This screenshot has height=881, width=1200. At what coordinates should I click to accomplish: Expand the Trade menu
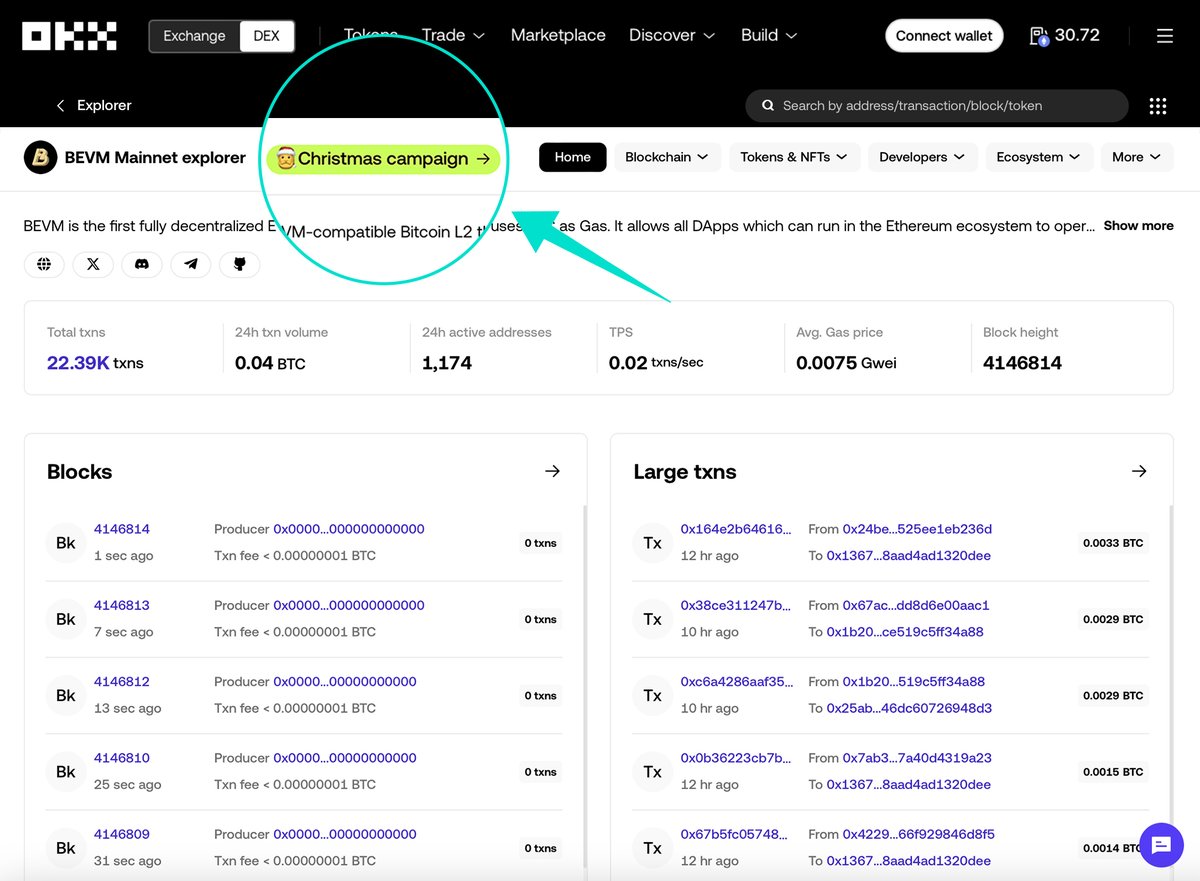tap(453, 35)
